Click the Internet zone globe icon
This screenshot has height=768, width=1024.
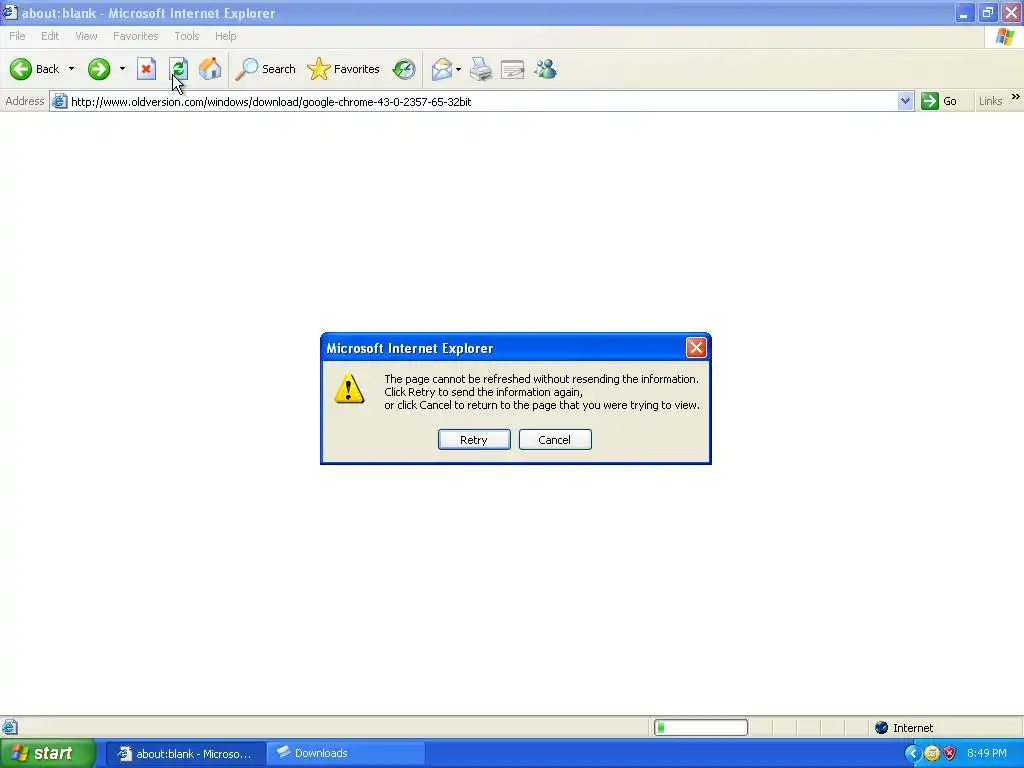tap(882, 728)
